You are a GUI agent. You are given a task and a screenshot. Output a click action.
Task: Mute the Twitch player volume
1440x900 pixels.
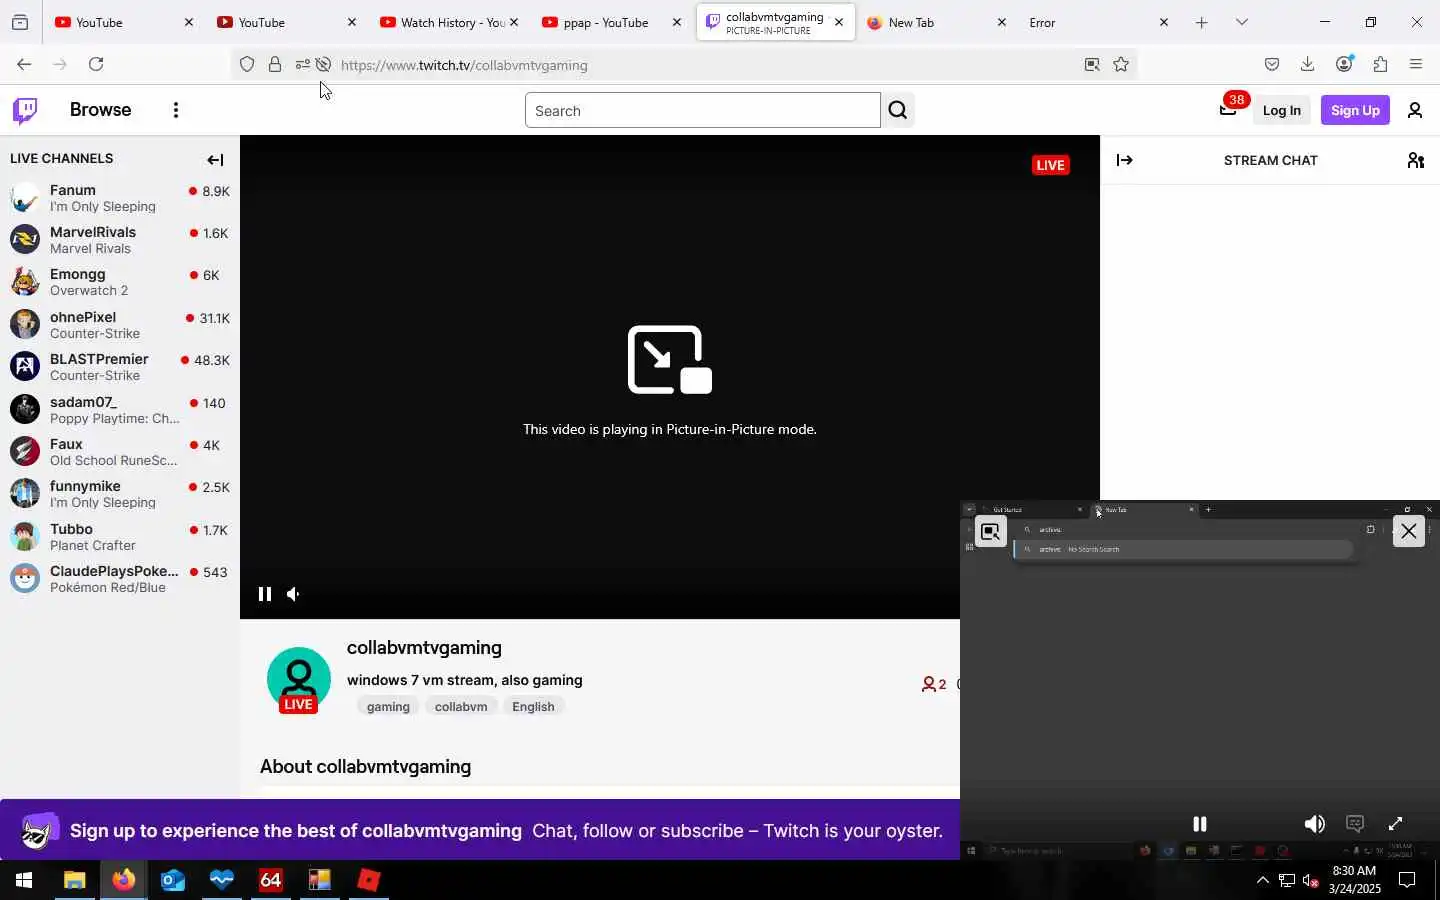point(293,594)
